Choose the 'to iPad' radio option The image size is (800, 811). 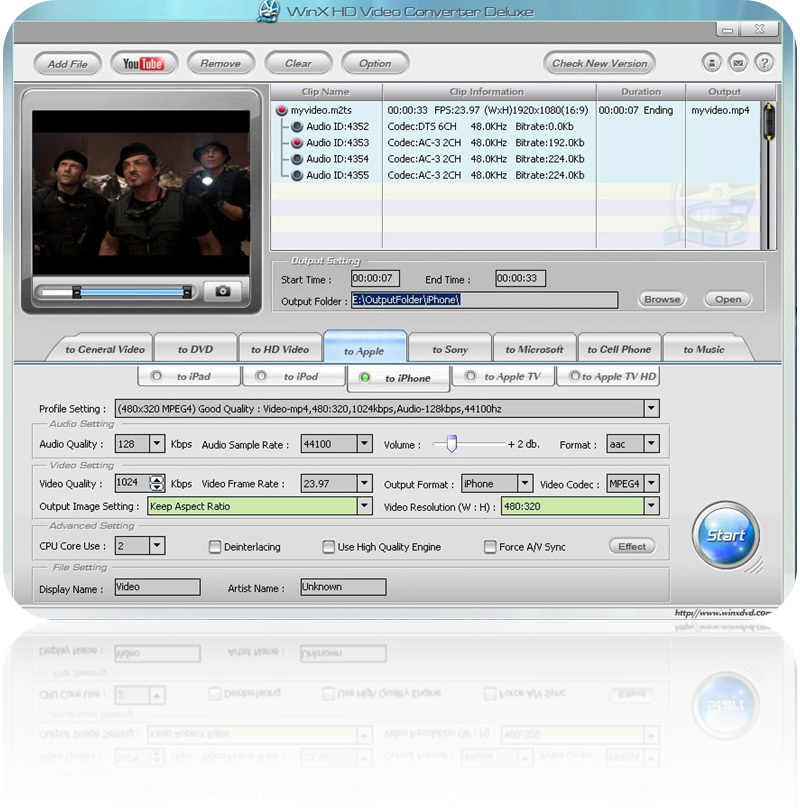tap(156, 376)
